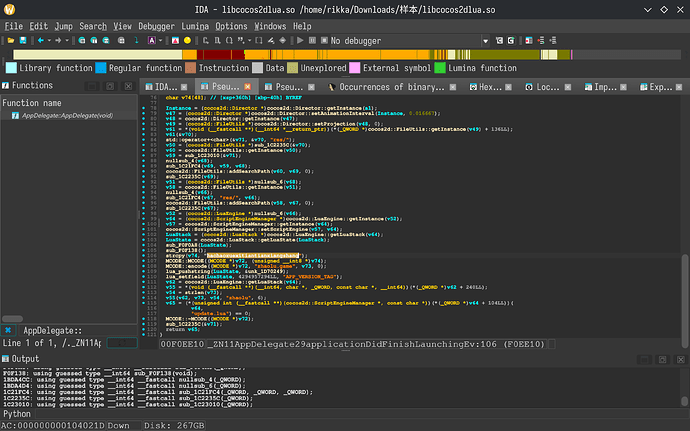Click the yellow circle toolbar icon
Viewport: 690px width, 431px height.
tap(187, 41)
